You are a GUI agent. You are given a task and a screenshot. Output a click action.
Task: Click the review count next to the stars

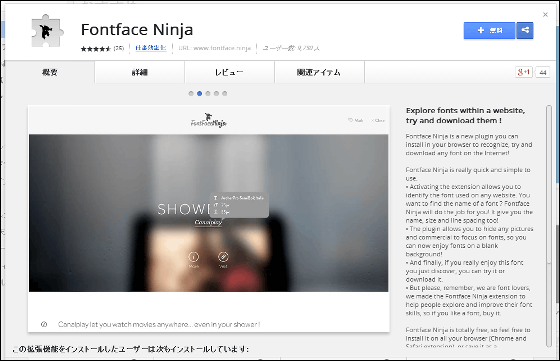(119, 48)
